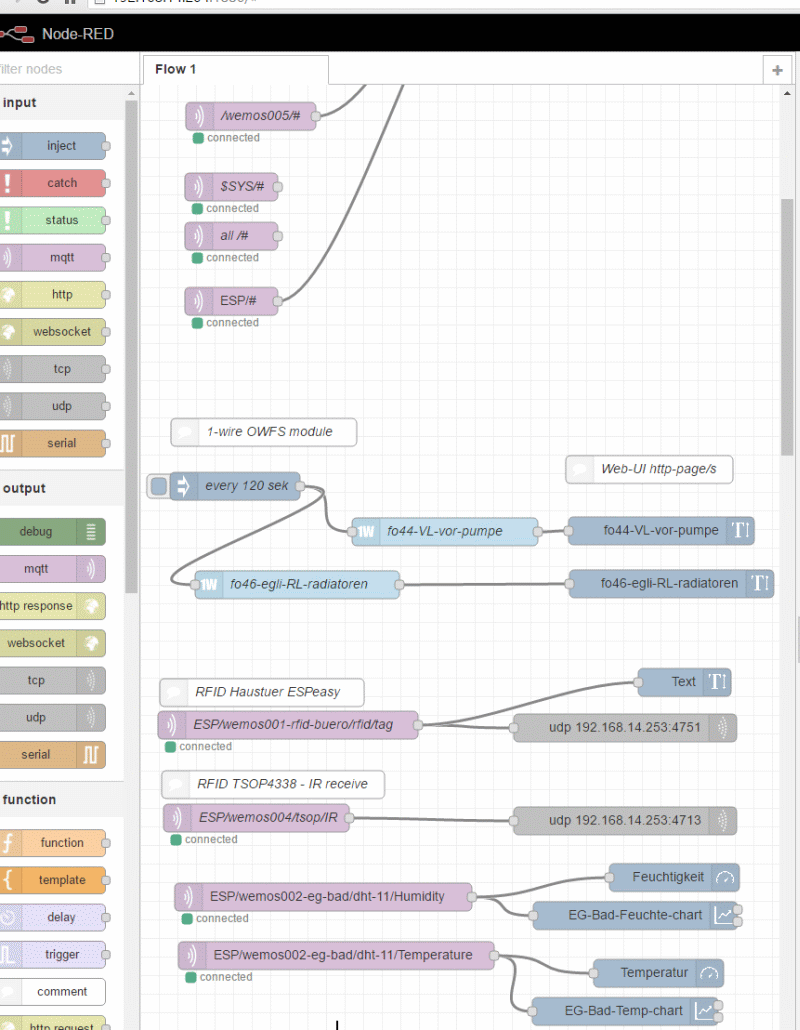This screenshot has height=1030, width=800.
Task: Select the fo46-egli-RL-radiatoren dashboard text node
Action: (671, 584)
